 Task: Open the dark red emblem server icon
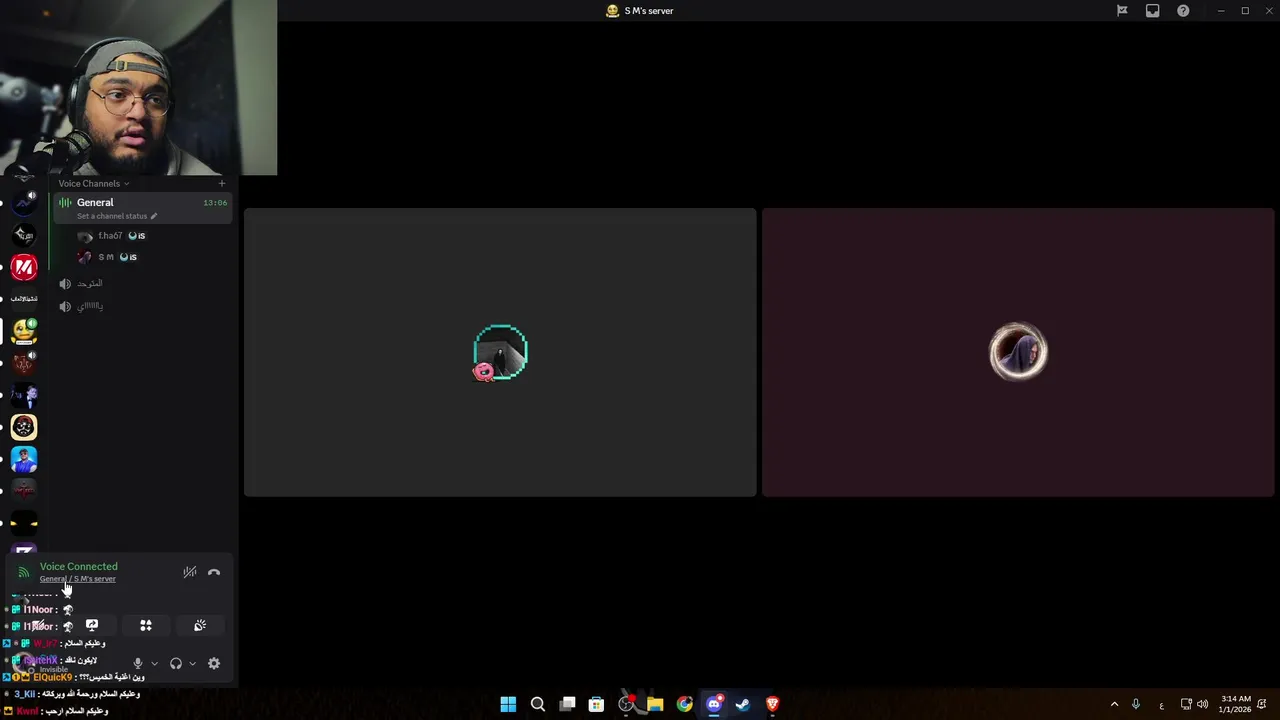pos(24,363)
